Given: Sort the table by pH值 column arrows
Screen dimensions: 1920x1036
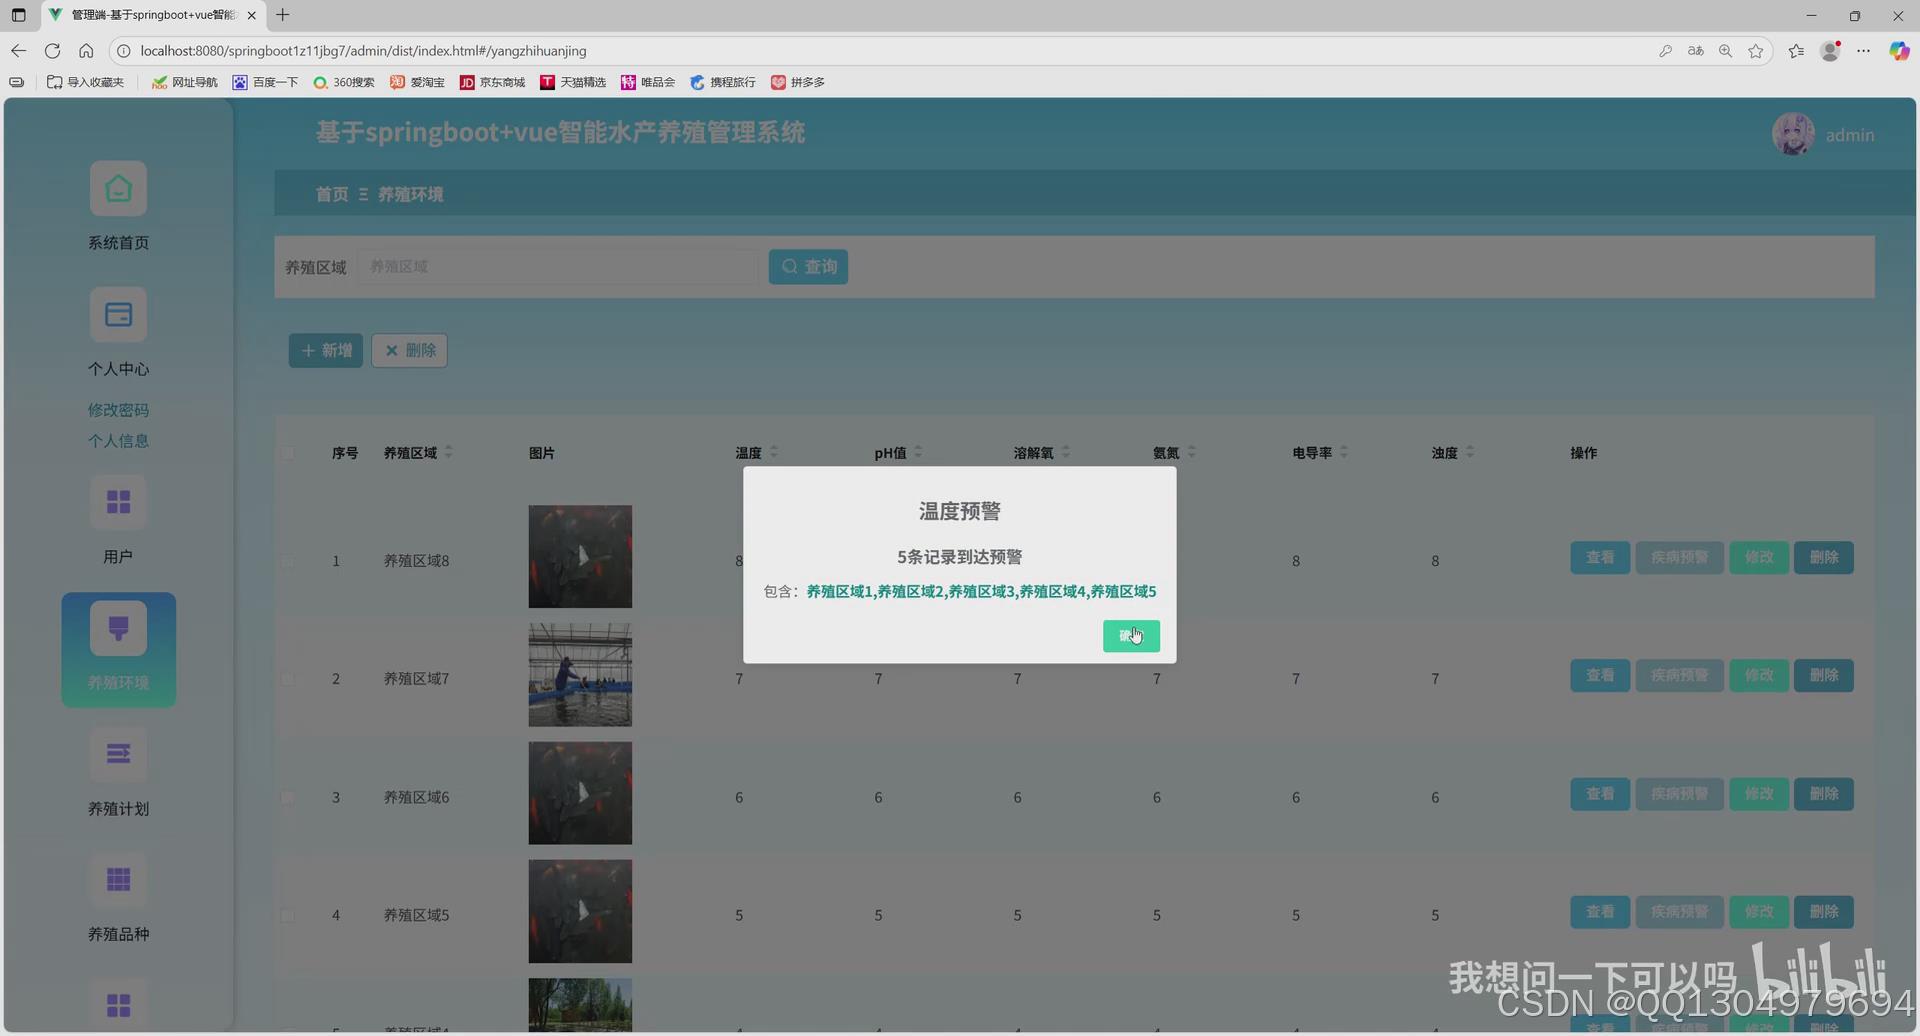Looking at the screenshot, I should (919, 453).
